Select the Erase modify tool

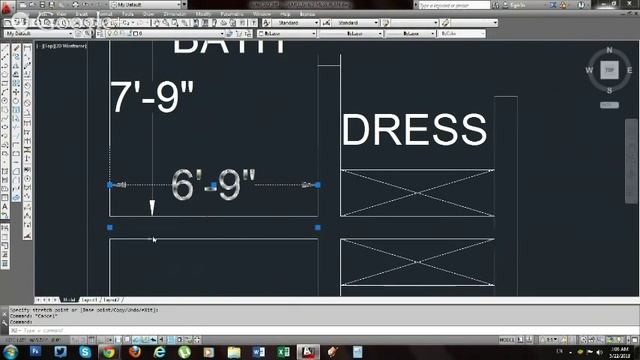16,49
